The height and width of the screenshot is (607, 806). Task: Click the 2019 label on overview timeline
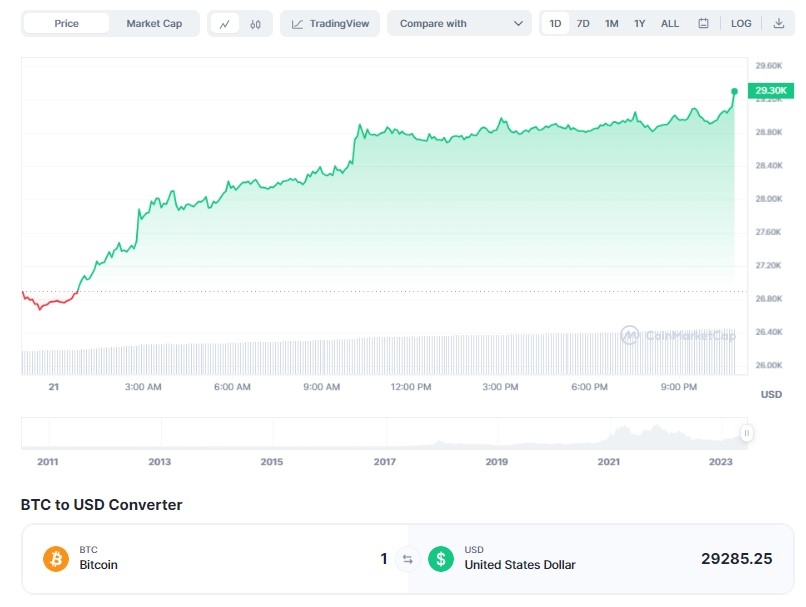click(x=497, y=462)
